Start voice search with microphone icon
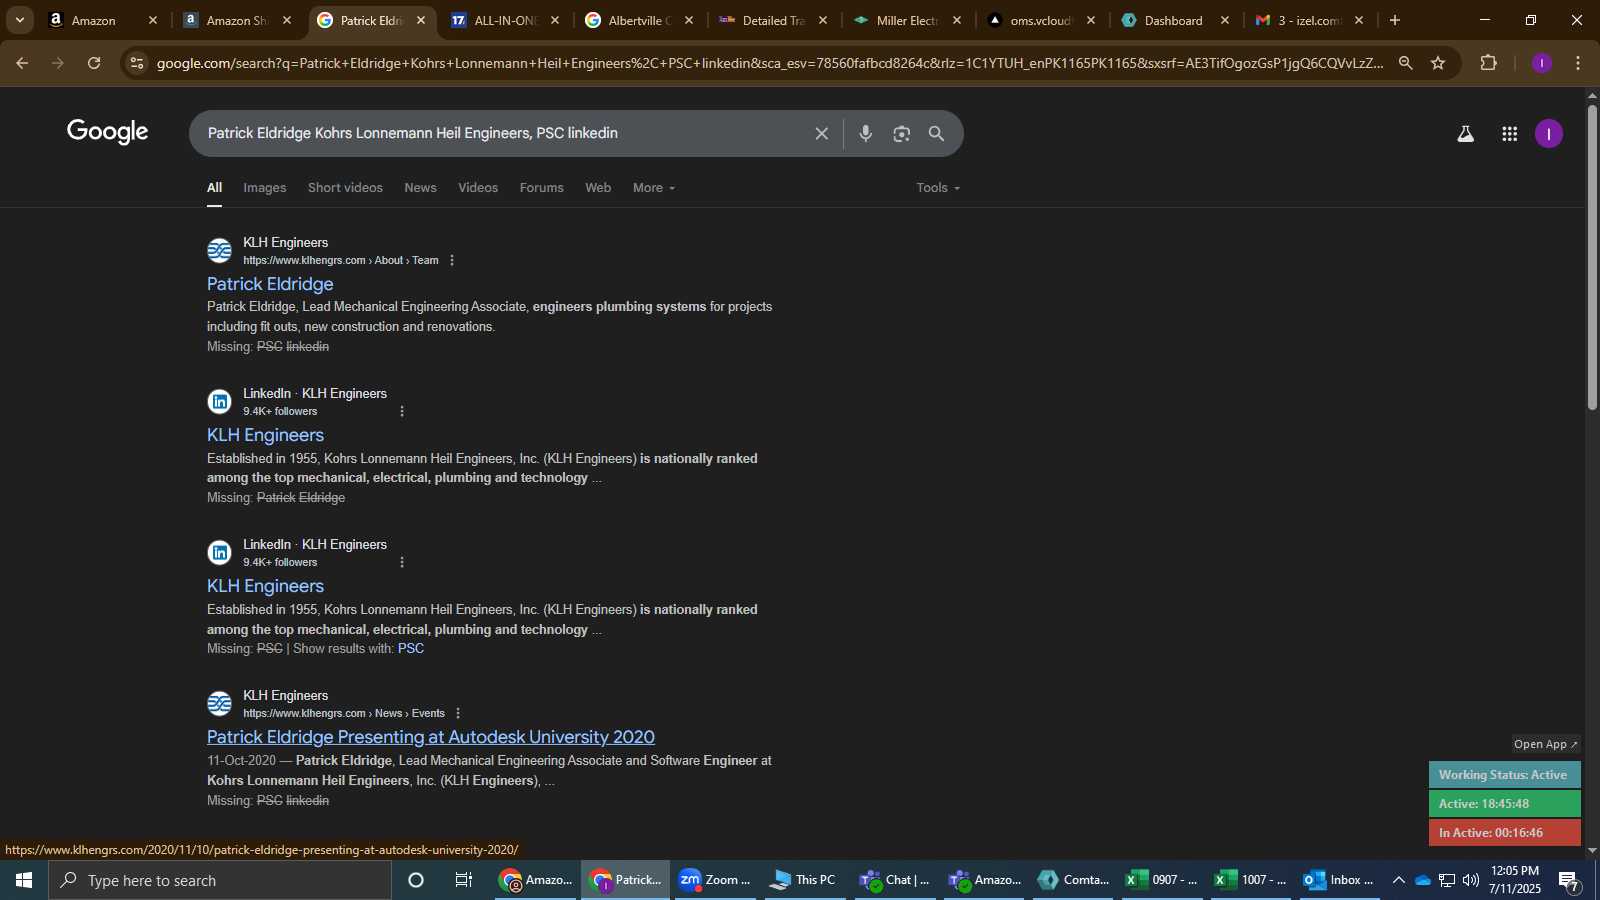Screen dimensions: 1600x900 (x=865, y=133)
